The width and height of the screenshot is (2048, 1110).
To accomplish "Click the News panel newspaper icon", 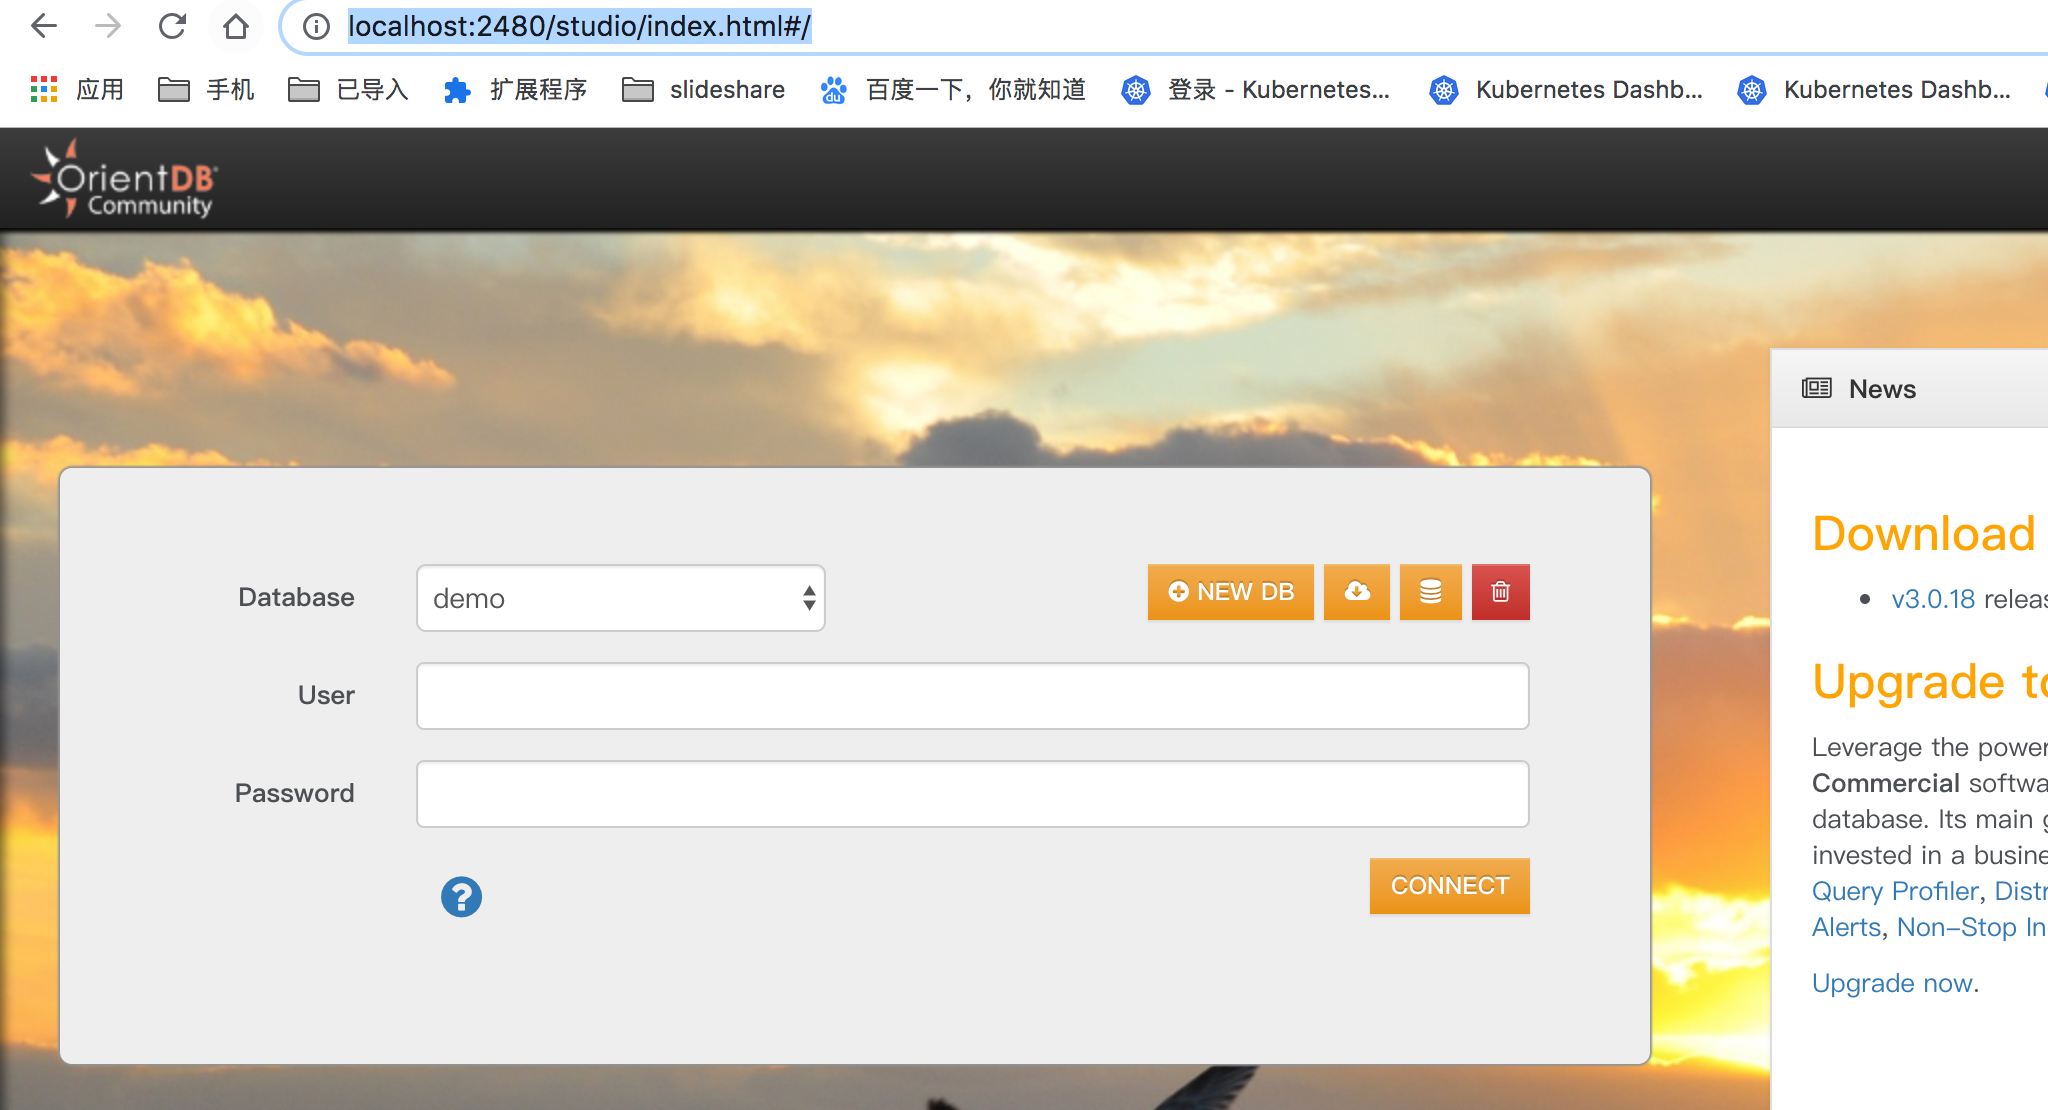I will [x=1817, y=388].
